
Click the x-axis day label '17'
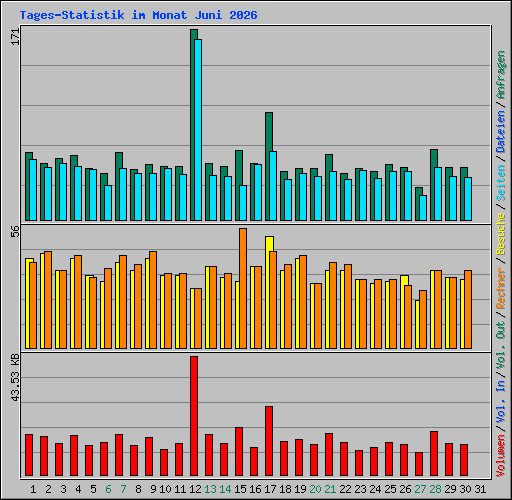pyautogui.click(x=271, y=489)
